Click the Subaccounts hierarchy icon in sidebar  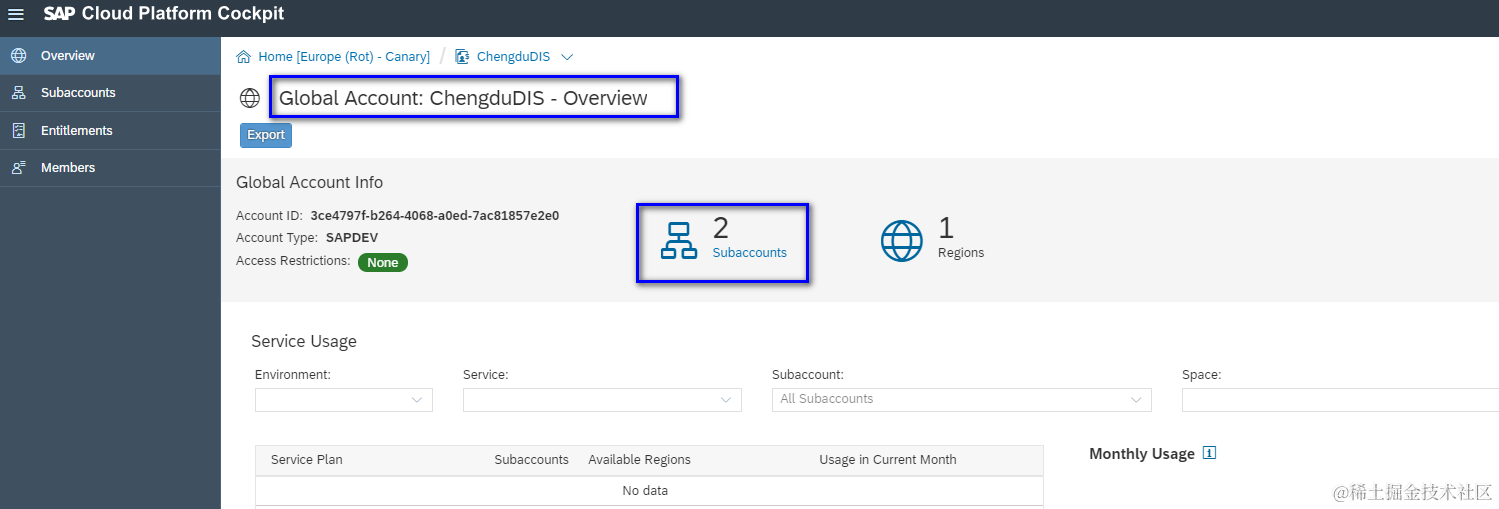click(x=18, y=93)
